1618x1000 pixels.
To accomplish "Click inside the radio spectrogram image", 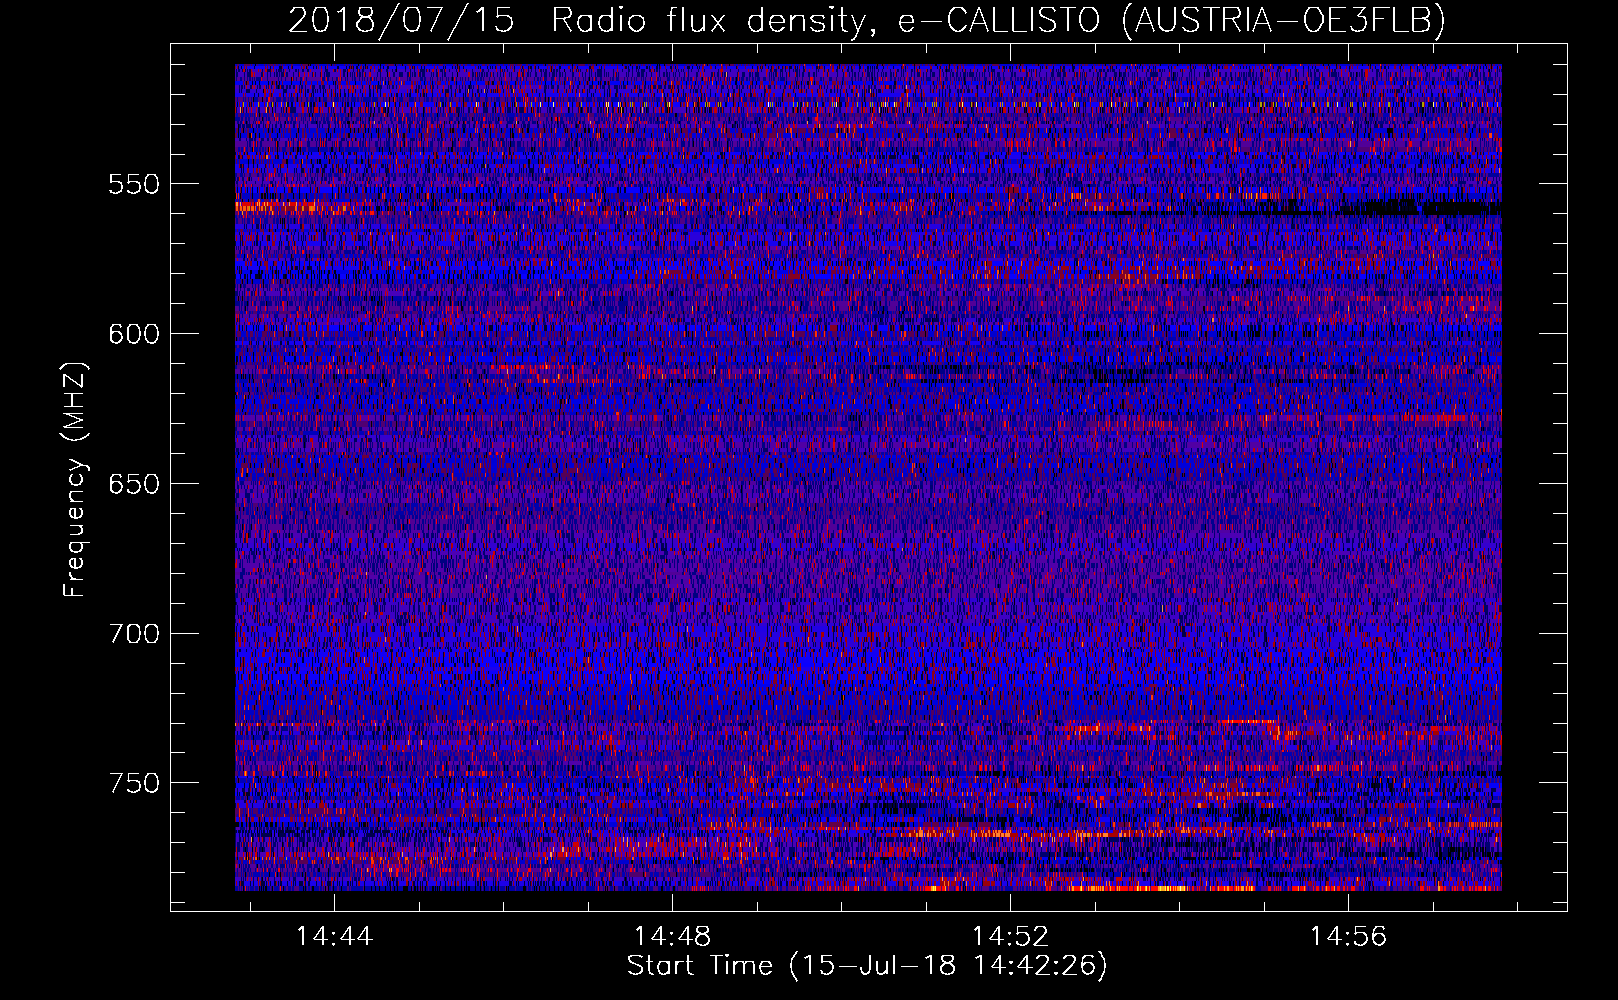I will [x=868, y=477].
